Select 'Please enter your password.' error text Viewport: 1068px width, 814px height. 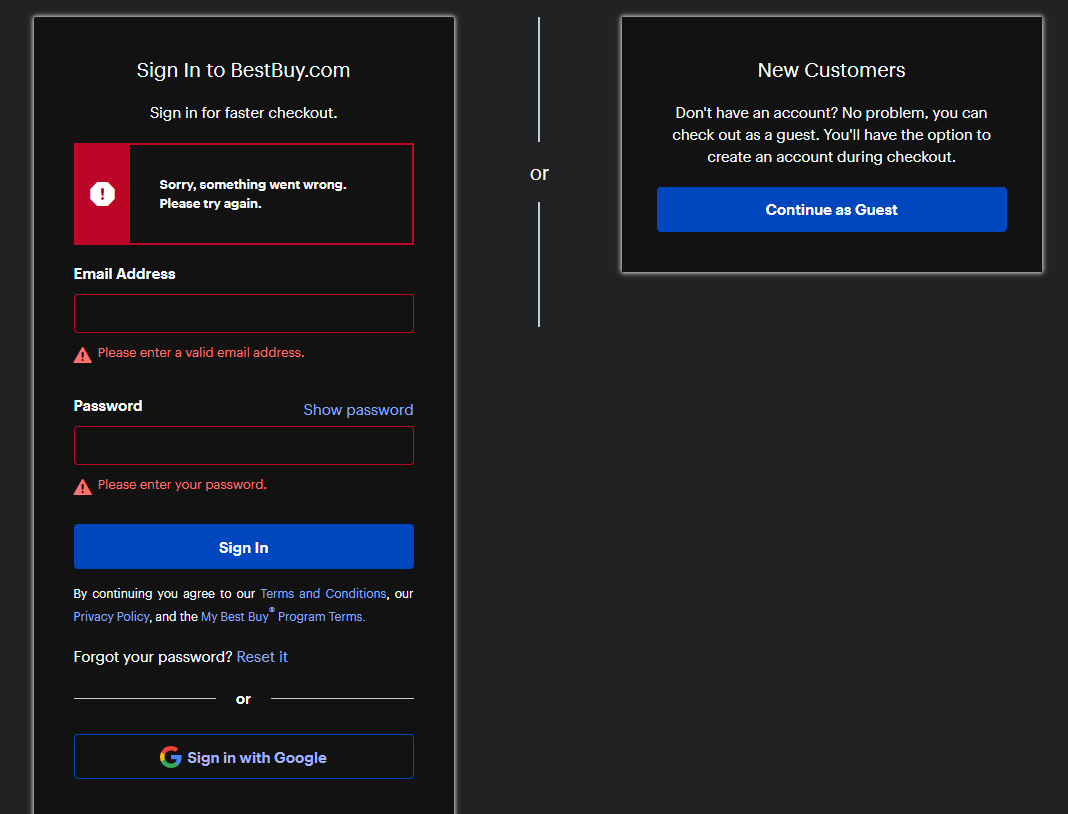point(182,484)
